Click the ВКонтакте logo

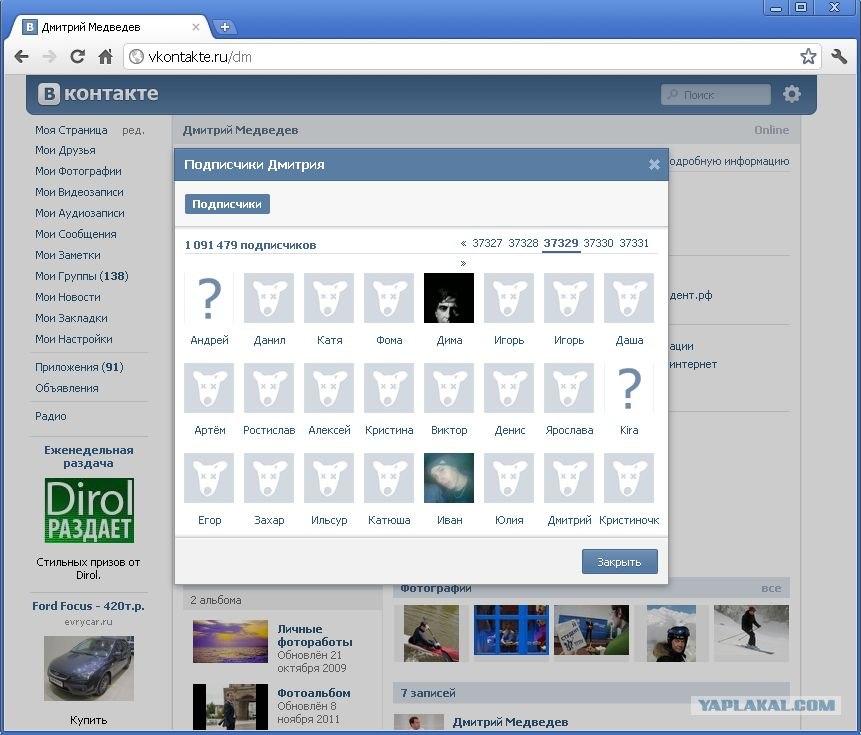[98, 93]
